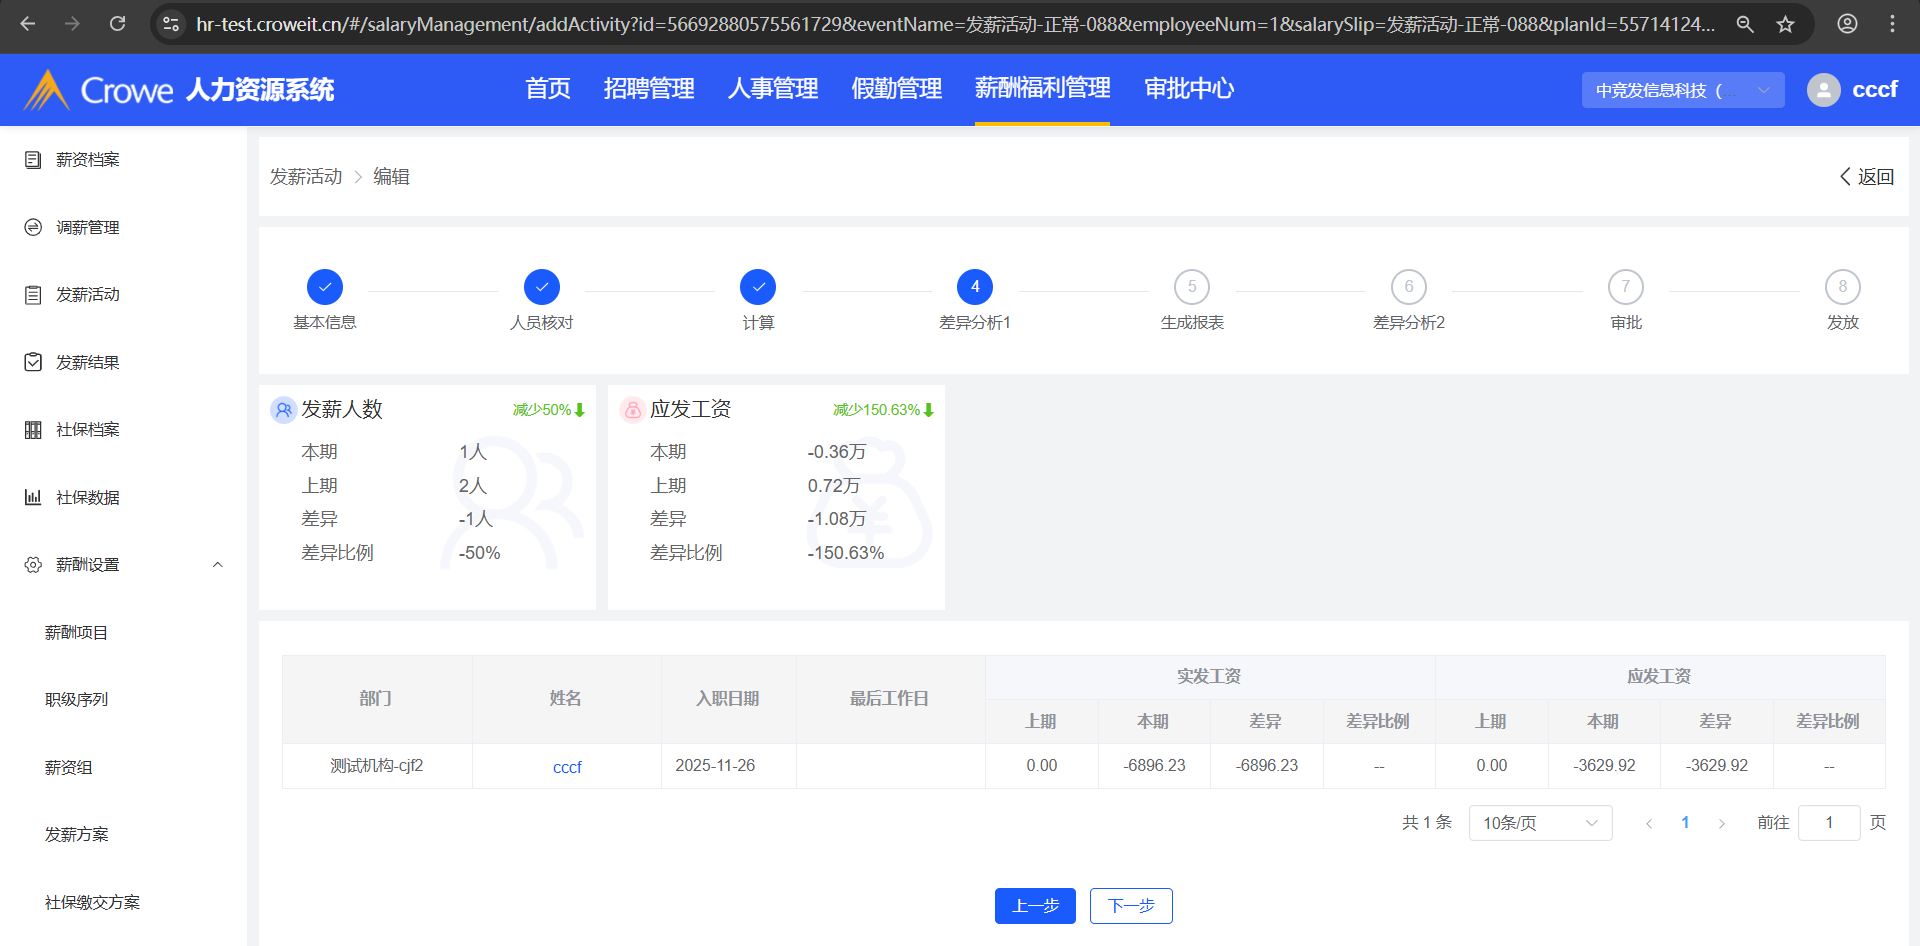Viewport: 1920px width, 946px height.
Task: Click the 返回 back link
Action: pos(1867,177)
